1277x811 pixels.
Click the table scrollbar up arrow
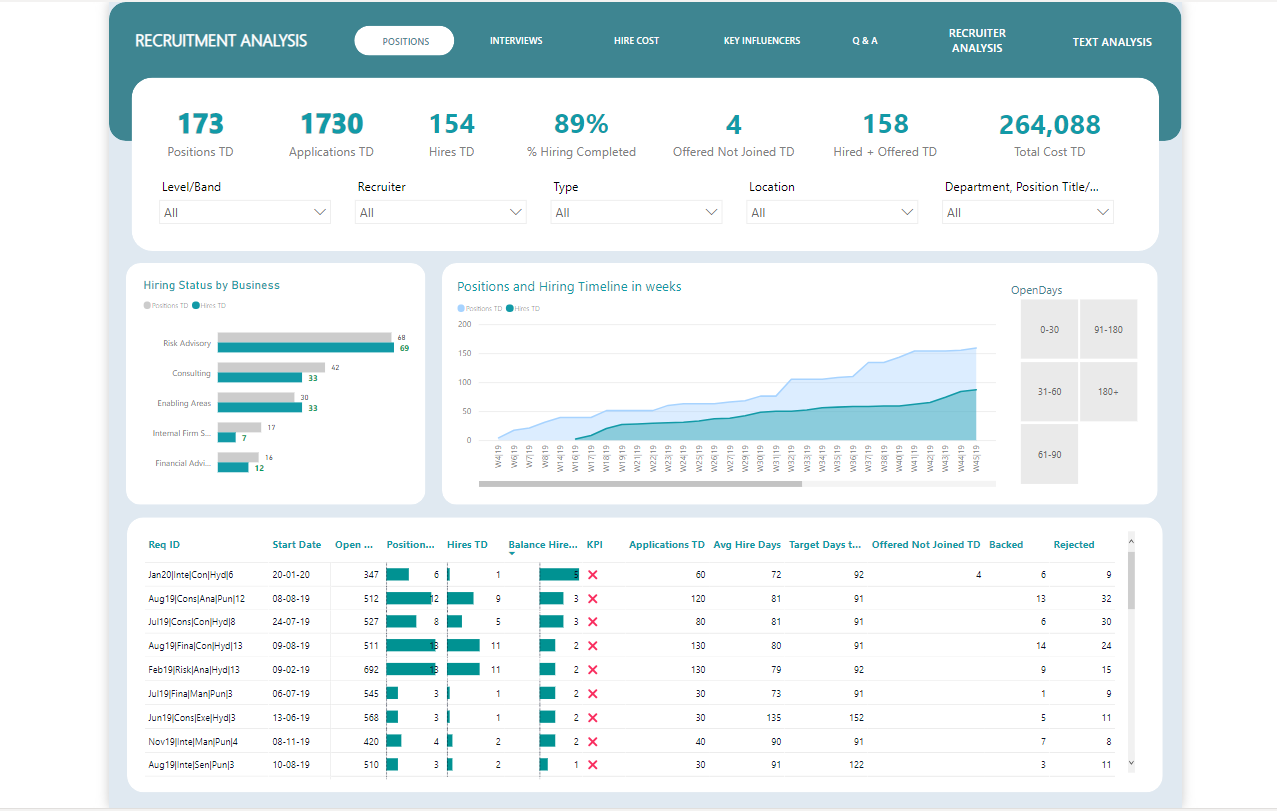(1131, 543)
